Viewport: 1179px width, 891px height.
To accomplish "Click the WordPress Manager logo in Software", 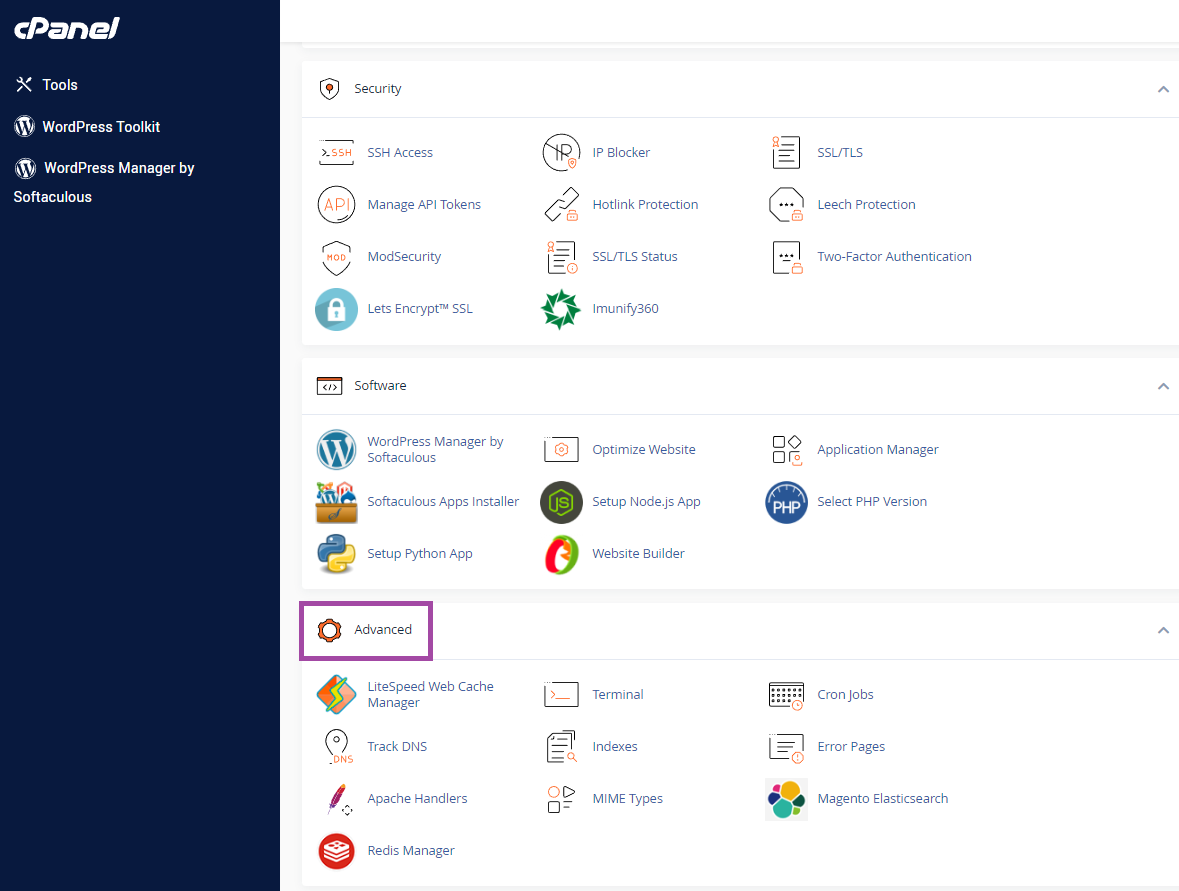I will pos(336,450).
